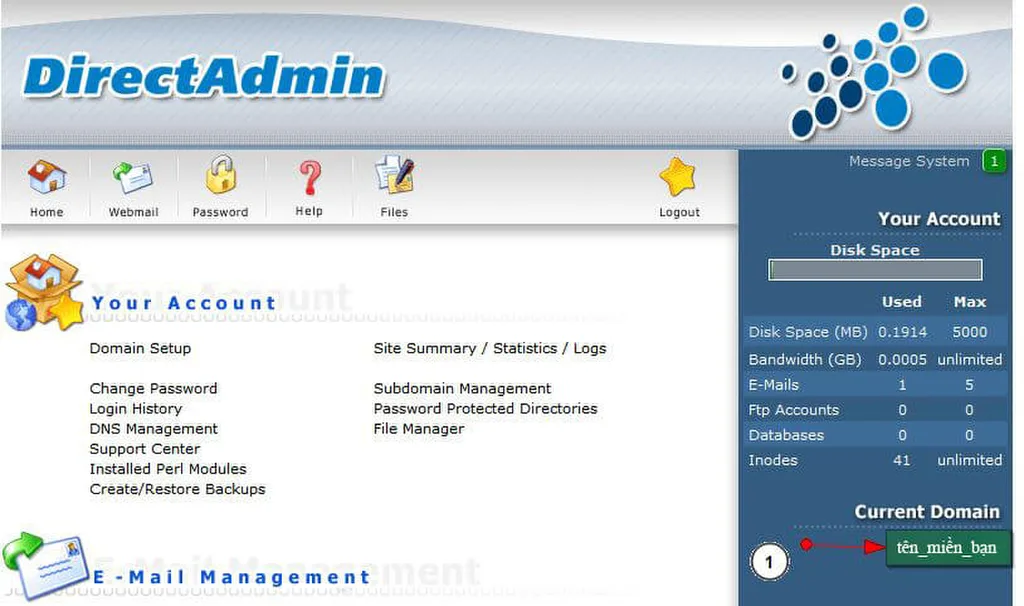Image resolution: width=1024 pixels, height=606 pixels.
Task: Click the Bandwidth (GB) row label
Action: pyautogui.click(x=805, y=359)
